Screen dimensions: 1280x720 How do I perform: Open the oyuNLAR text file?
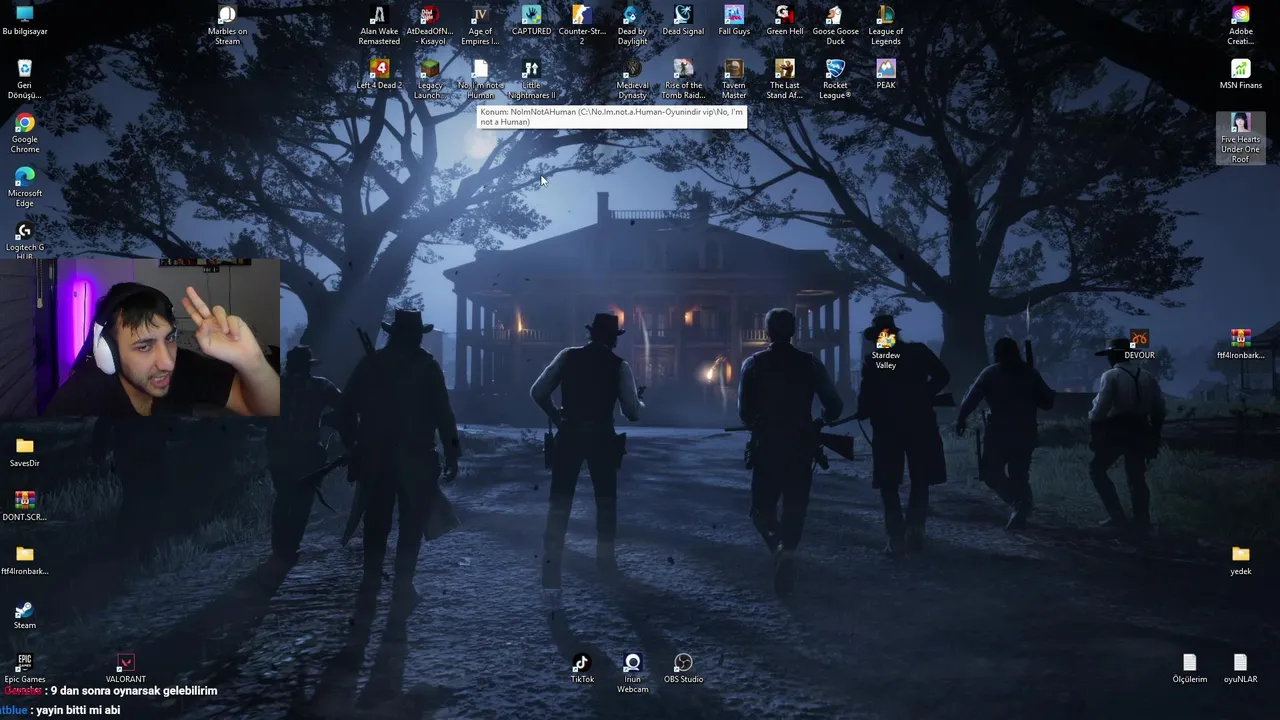pos(1240,668)
